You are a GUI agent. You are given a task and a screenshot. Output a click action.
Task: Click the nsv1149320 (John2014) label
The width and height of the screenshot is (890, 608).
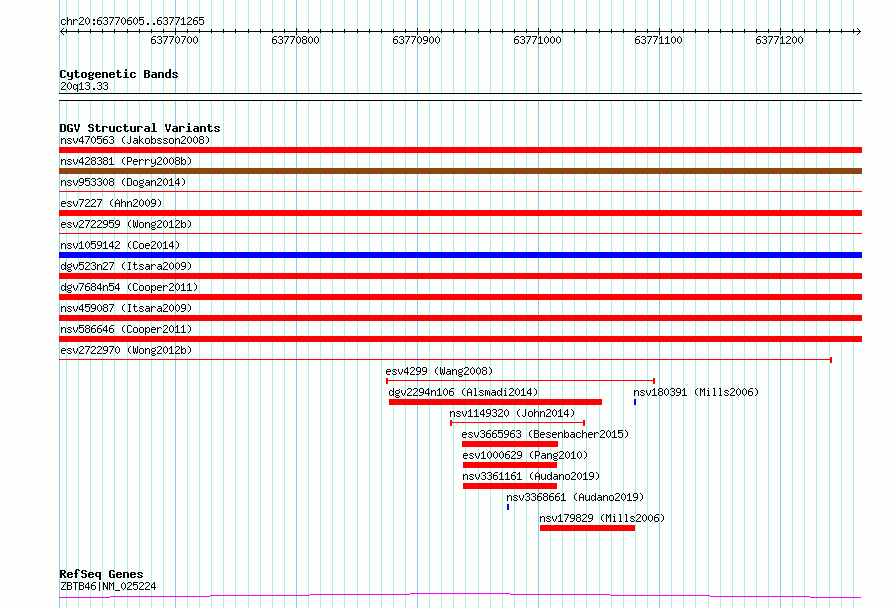(x=512, y=413)
